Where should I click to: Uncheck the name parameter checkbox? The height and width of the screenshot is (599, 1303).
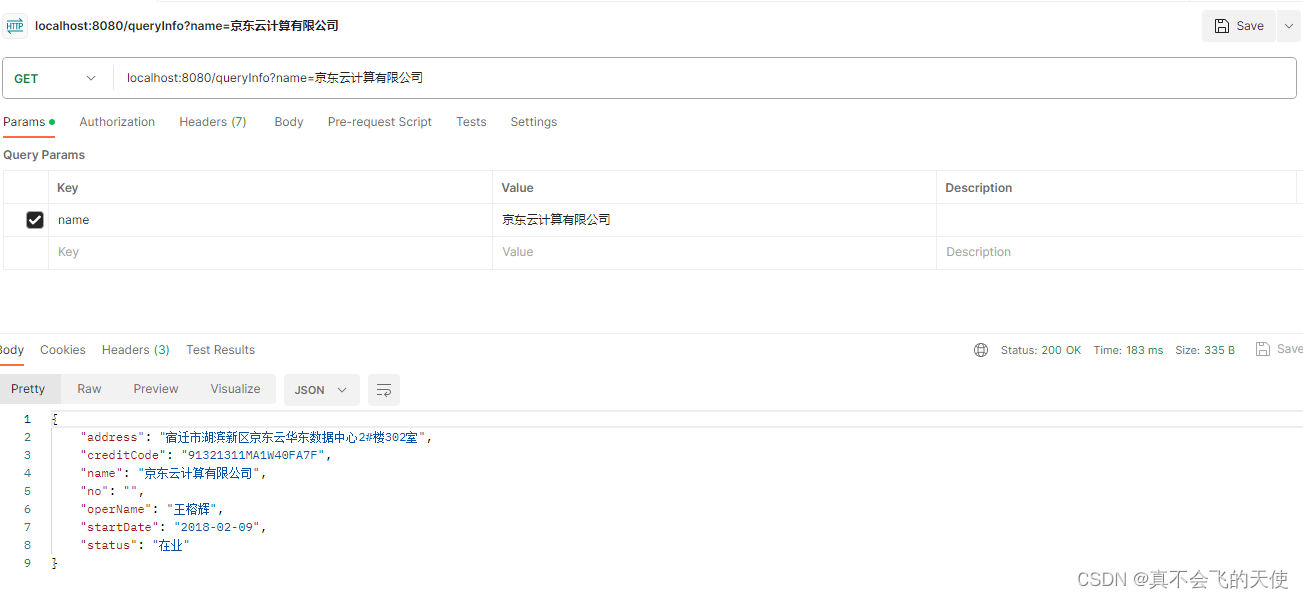[x=35, y=220]
